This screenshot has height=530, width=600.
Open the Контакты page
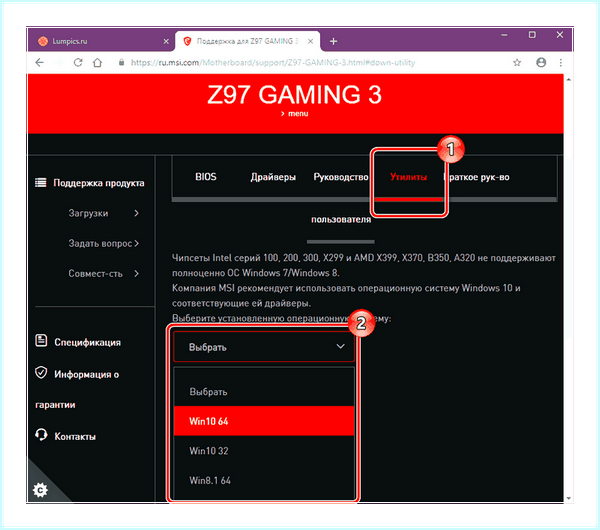(75, 437)
